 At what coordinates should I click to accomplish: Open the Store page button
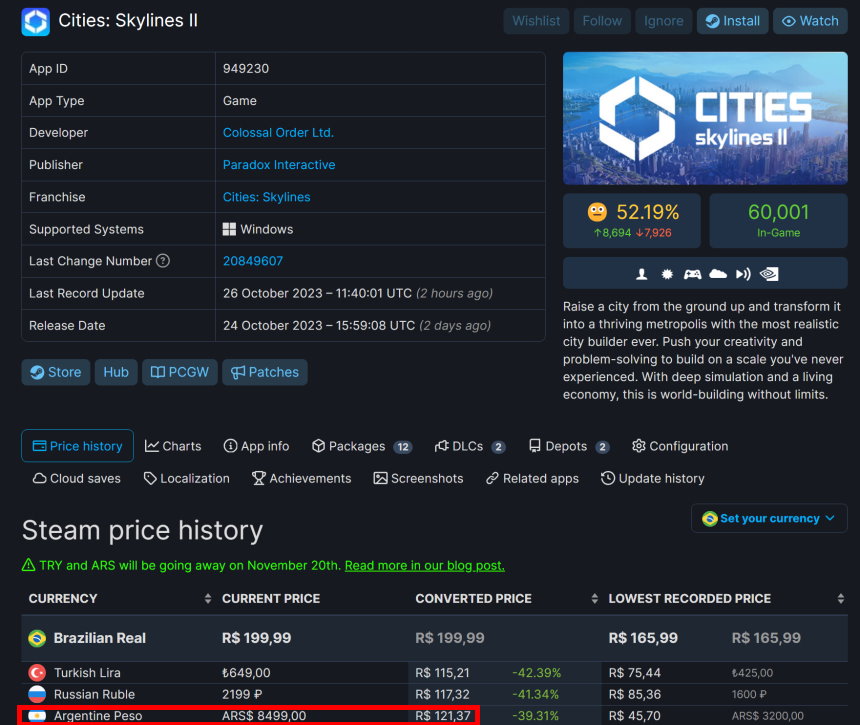click(x=55, y=372)
